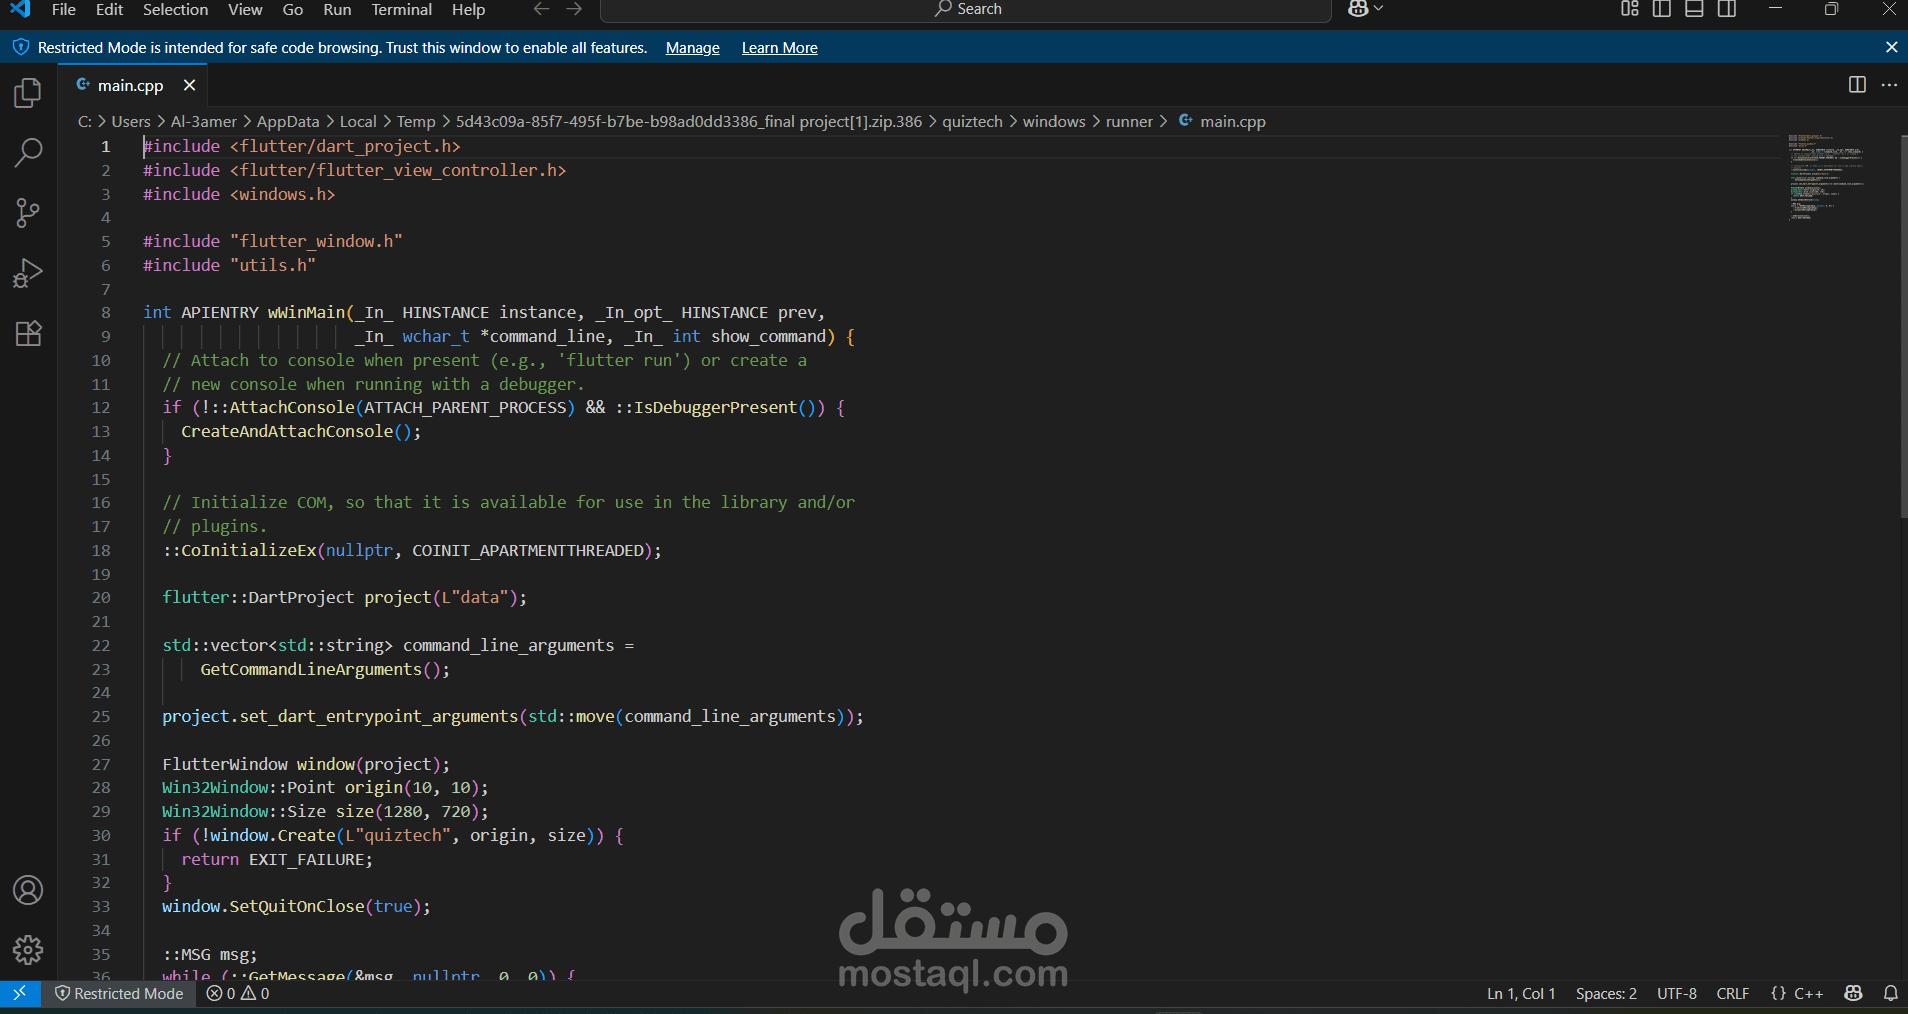This screenshot has width=1908, height=1014.
Task: Open the View menu
Action: pos(245,9)
